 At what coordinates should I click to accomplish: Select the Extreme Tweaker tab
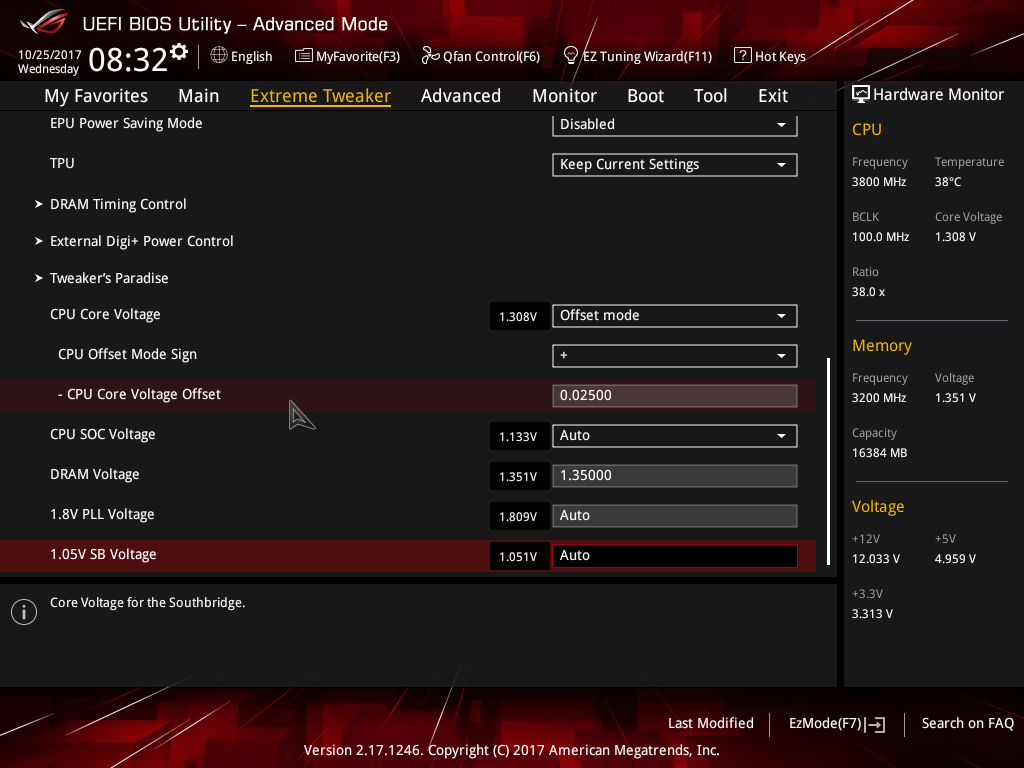click(321, 96)
